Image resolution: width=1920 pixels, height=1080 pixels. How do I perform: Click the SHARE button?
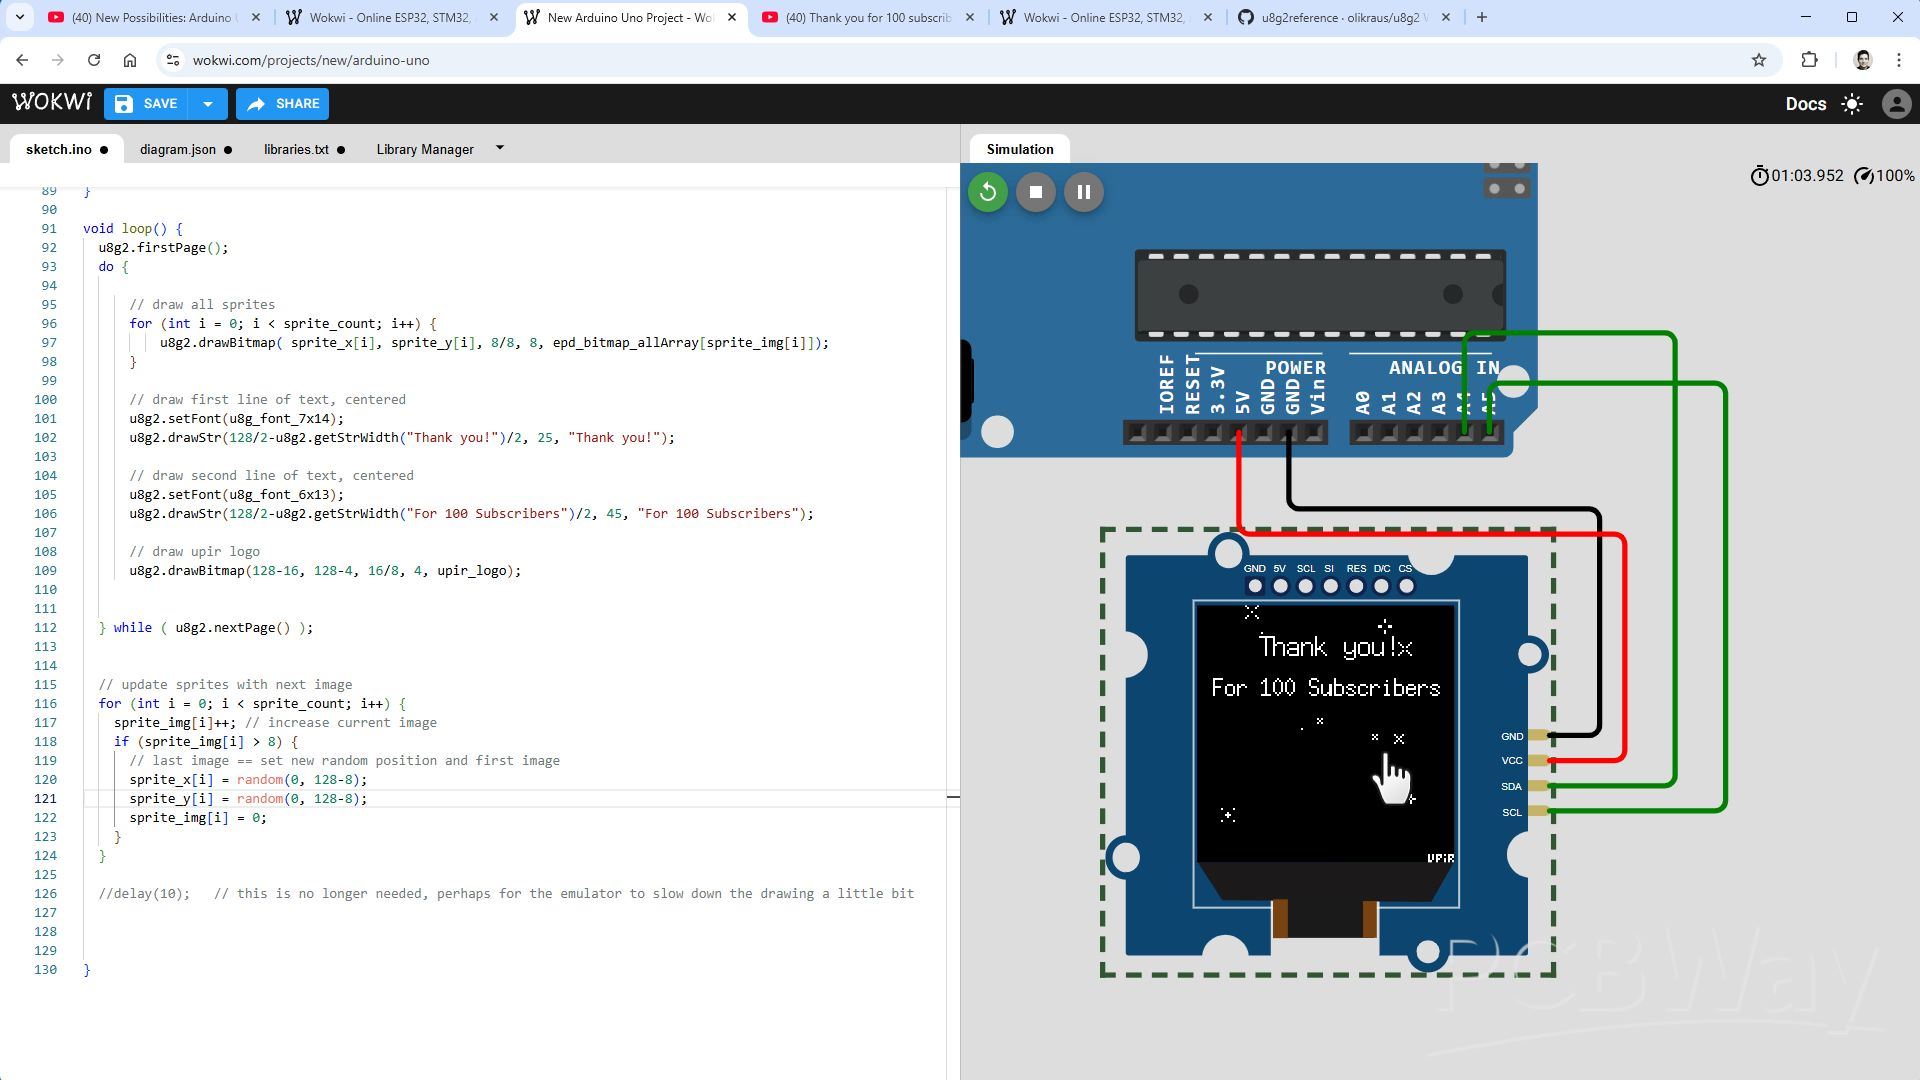tap(283, 104)
